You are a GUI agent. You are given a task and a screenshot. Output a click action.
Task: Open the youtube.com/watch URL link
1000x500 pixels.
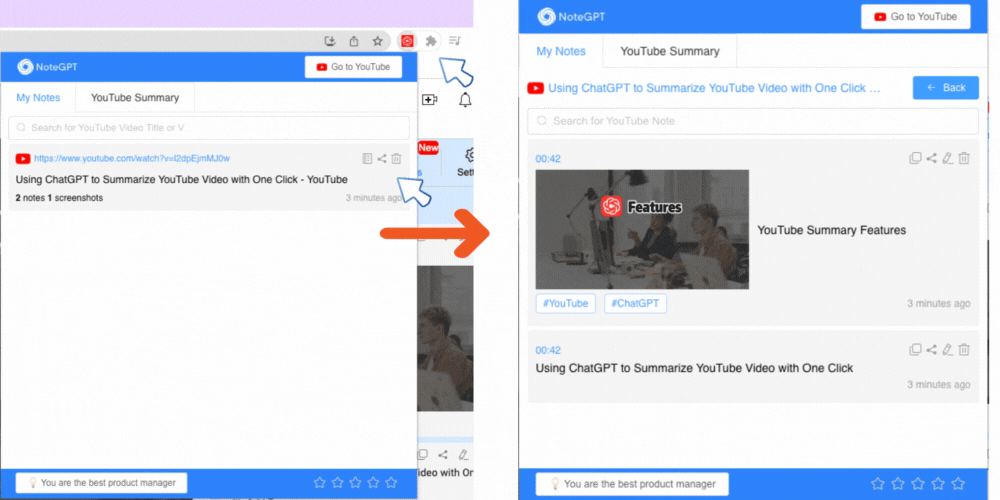pyautogui.click(x=132, y=158)
